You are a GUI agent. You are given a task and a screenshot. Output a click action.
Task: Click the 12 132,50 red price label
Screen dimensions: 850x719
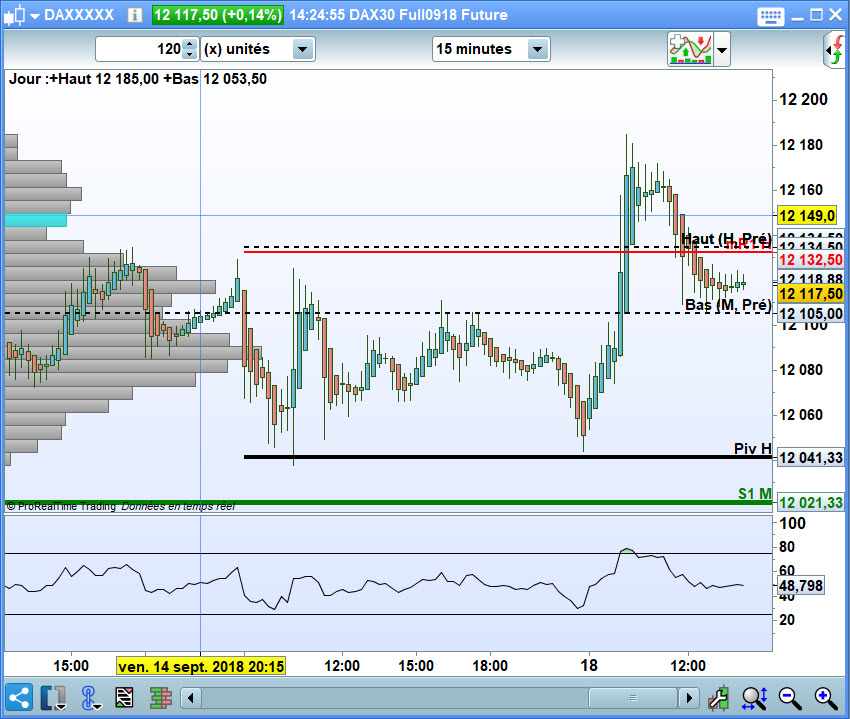pos(810,260)
